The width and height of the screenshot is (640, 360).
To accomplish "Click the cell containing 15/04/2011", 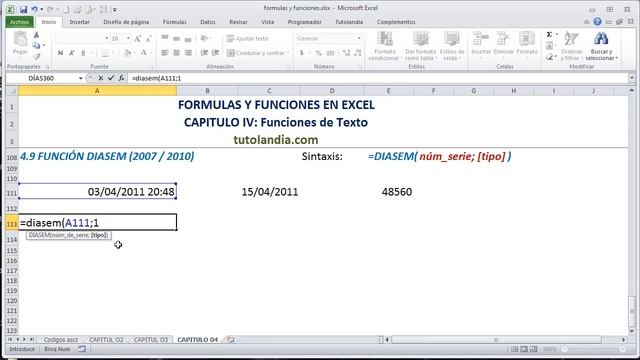I will [x=269, y=191].
